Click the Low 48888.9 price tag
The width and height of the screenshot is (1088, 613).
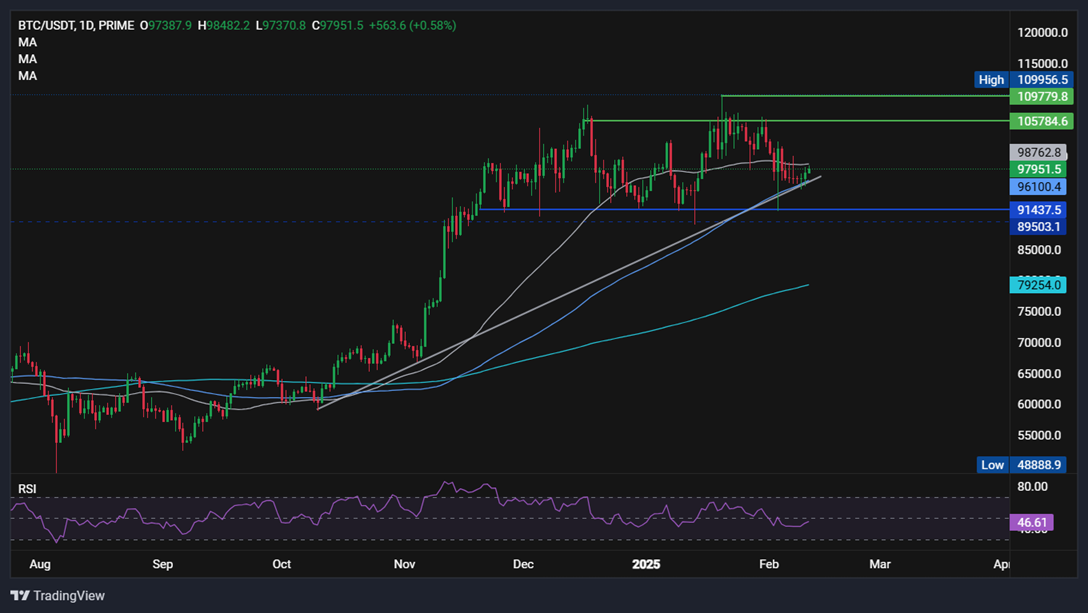pyautogui.click(x=1025, y=465)
